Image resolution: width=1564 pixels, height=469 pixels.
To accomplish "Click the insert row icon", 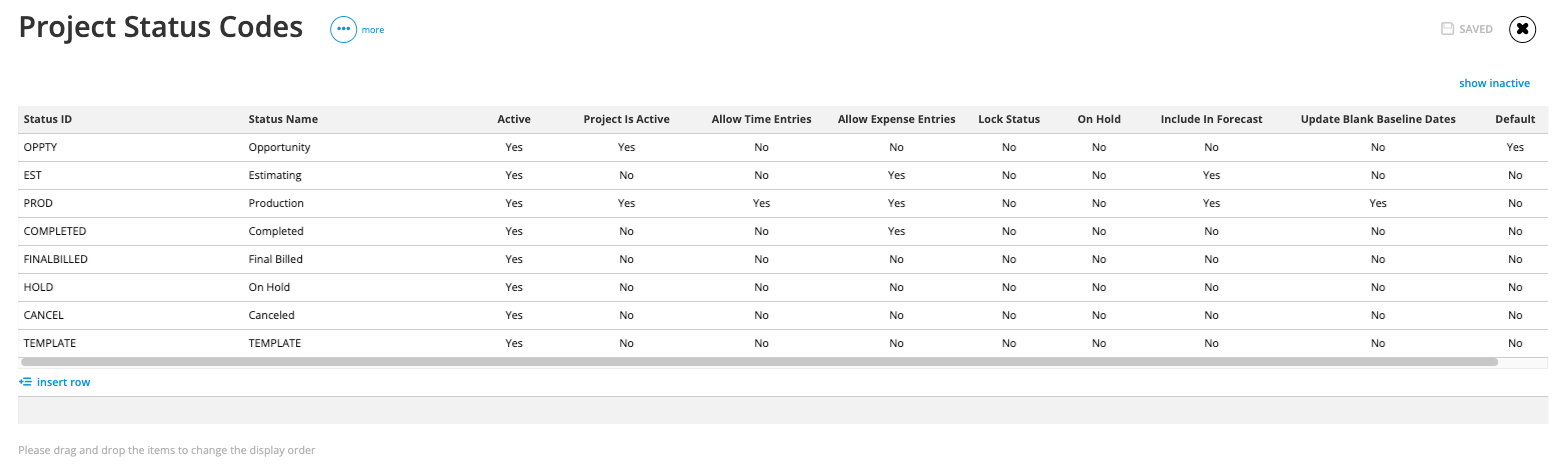I will click(x=25, y=382).
